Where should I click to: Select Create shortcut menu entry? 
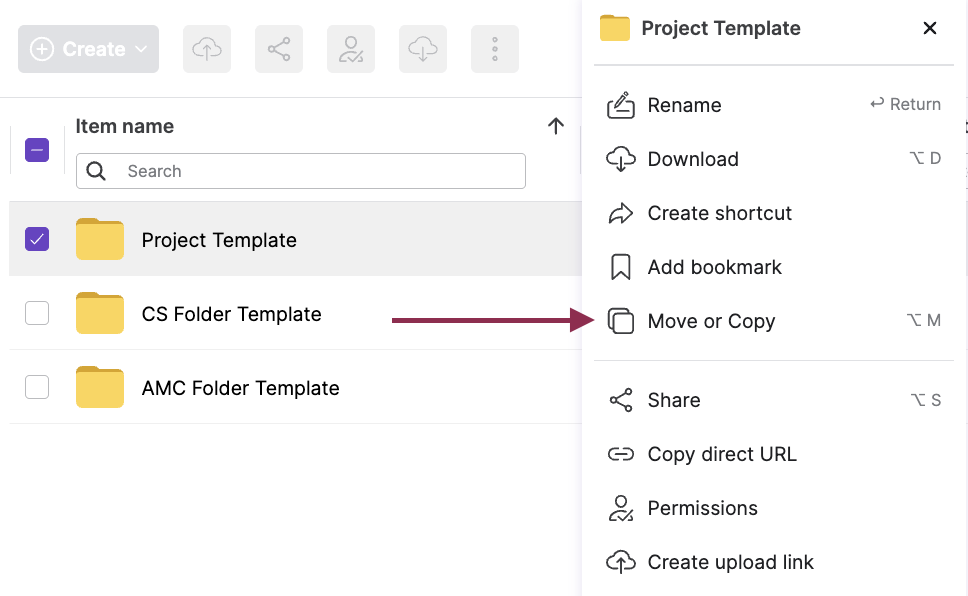[x=719, y=213]
